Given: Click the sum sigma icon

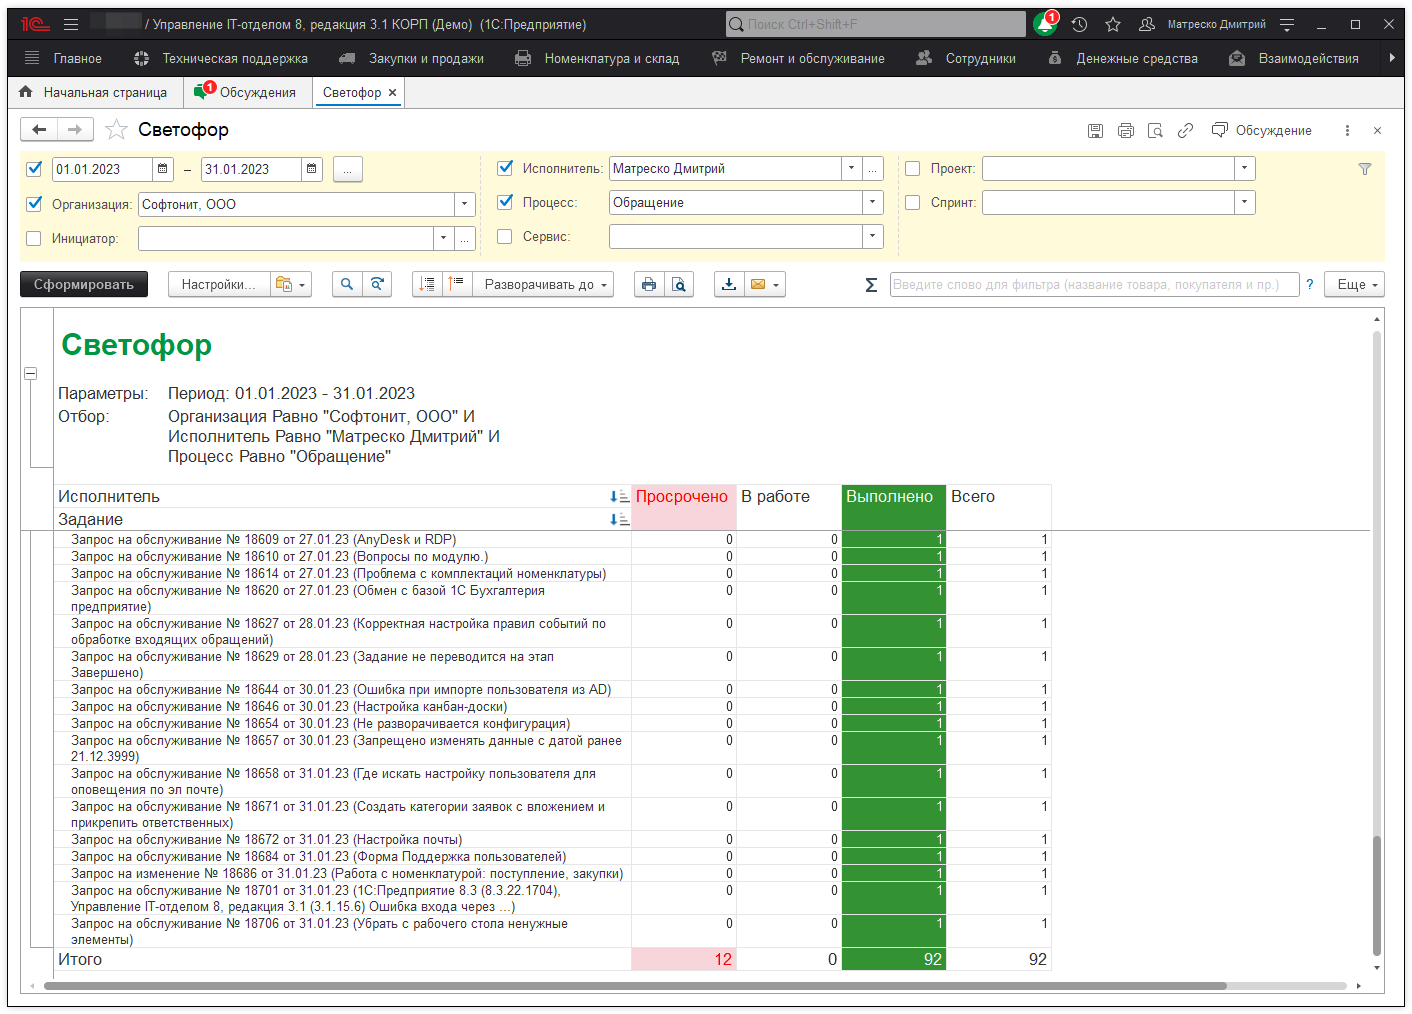Looking at the screenshot, I should click(x=871, y=285).
